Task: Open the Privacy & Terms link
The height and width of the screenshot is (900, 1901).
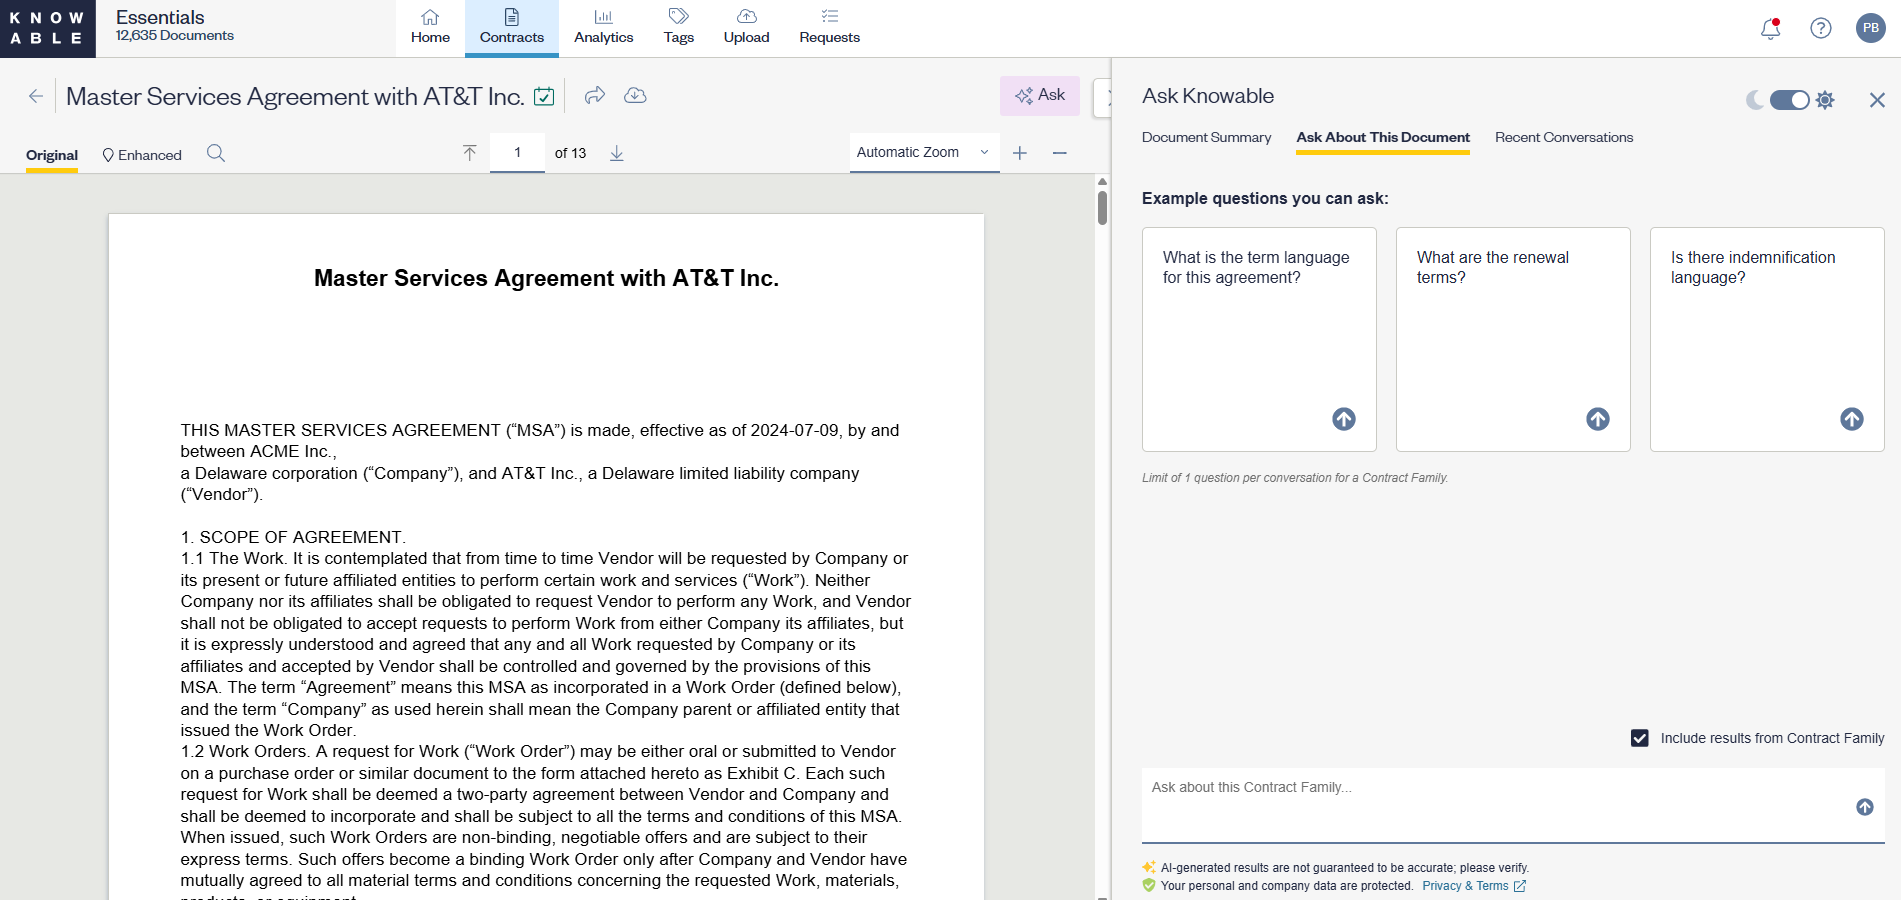Action: click(x=1473, y=886)
